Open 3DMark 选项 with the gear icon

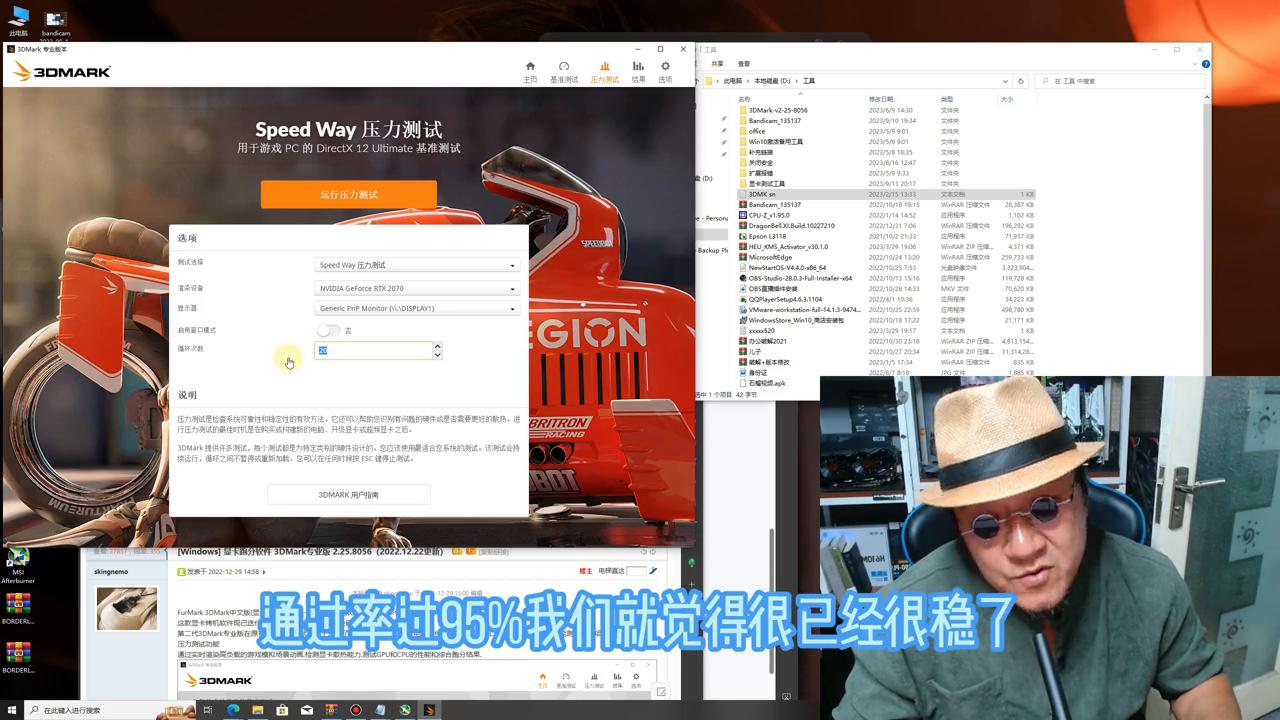point(666,67)
